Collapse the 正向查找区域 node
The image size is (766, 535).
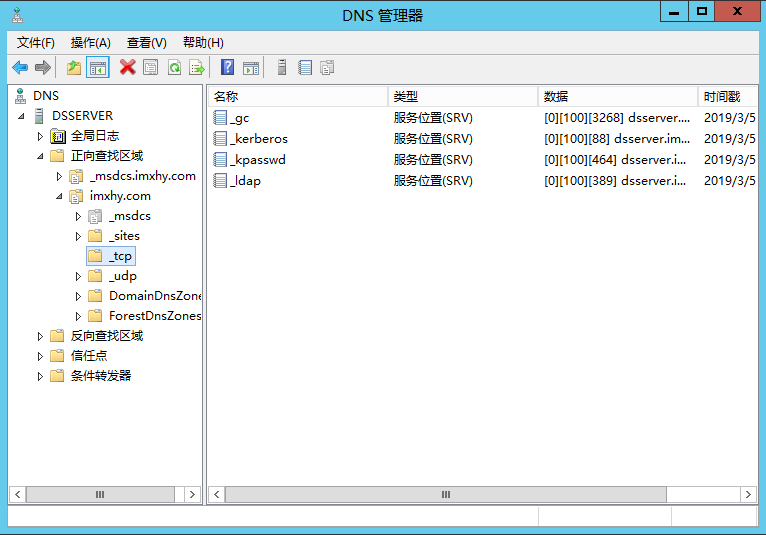pyautogui.click(x=41, y=156)
